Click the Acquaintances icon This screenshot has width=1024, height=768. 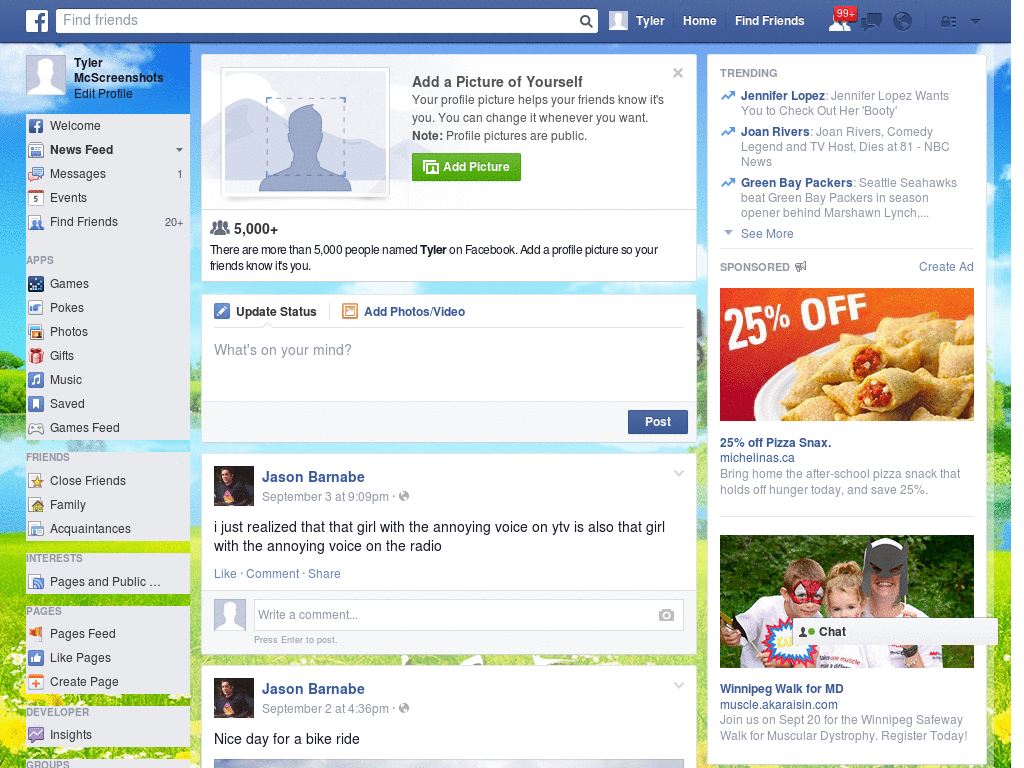click(x=36, y=529)
